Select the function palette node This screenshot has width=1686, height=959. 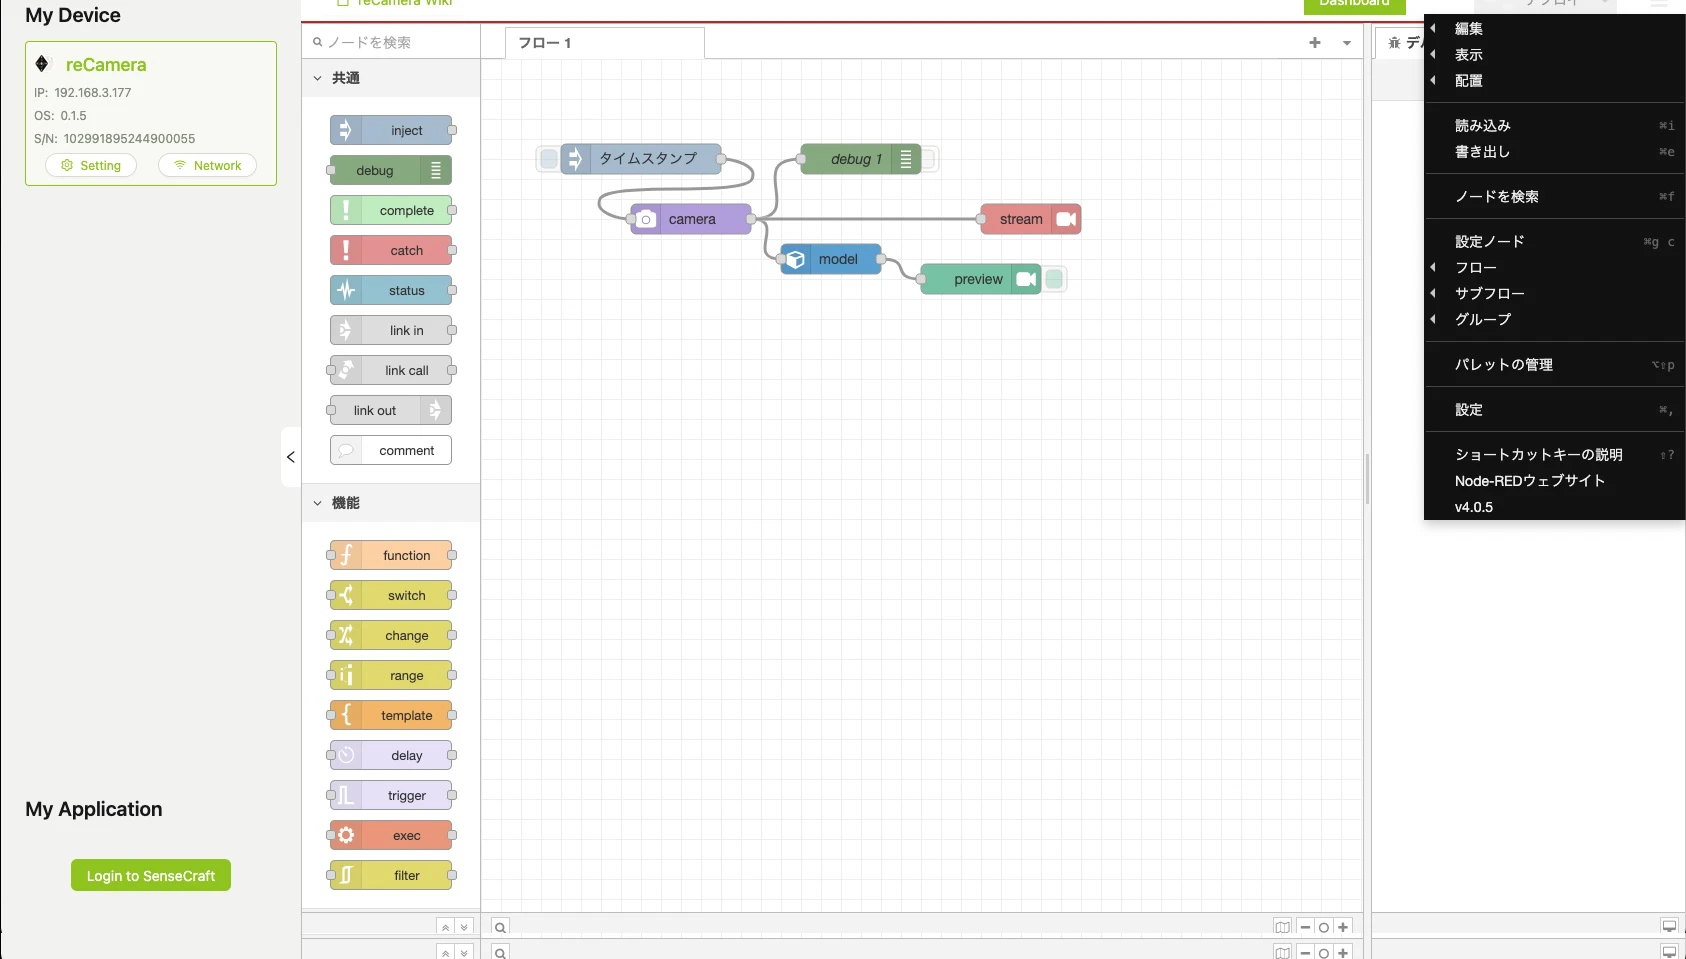pyautogui.click(x=391, y=555)
